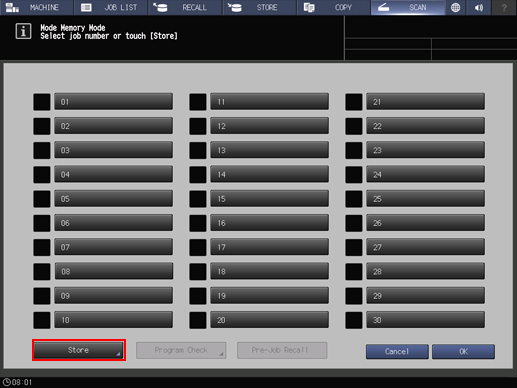Toggle the black box beside job 01
Screen dimensions: 517x388
point(42,102)
